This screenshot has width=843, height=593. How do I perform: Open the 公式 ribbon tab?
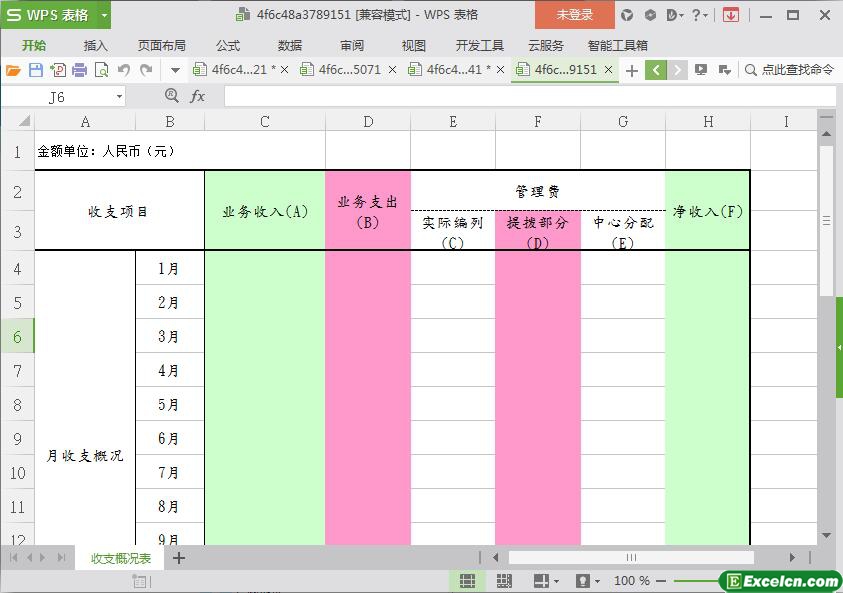(x=228, y=46)
